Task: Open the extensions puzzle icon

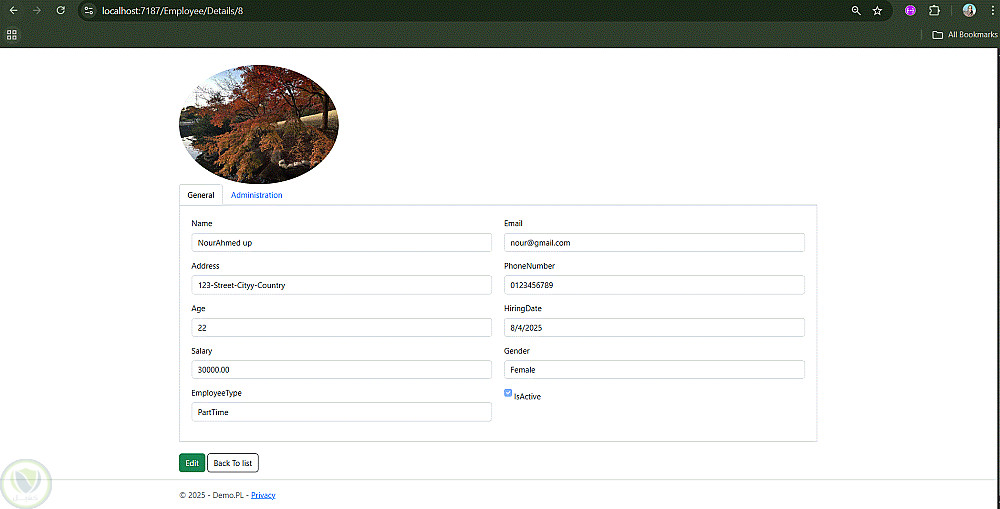Action: [x=934, y=11]
